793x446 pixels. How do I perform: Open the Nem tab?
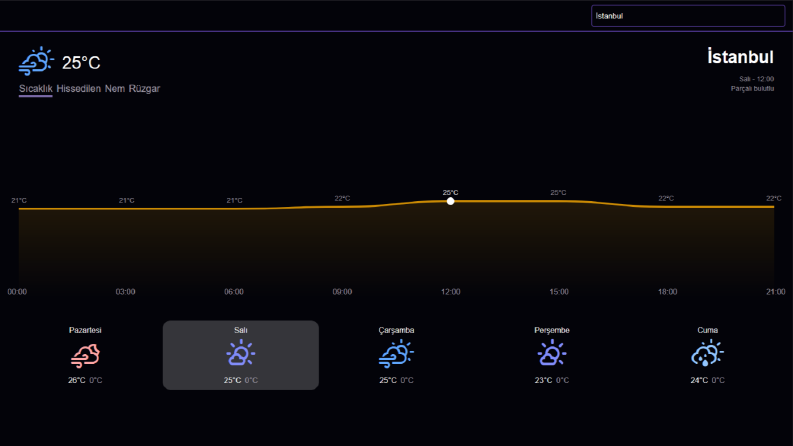tap(115, 88)
